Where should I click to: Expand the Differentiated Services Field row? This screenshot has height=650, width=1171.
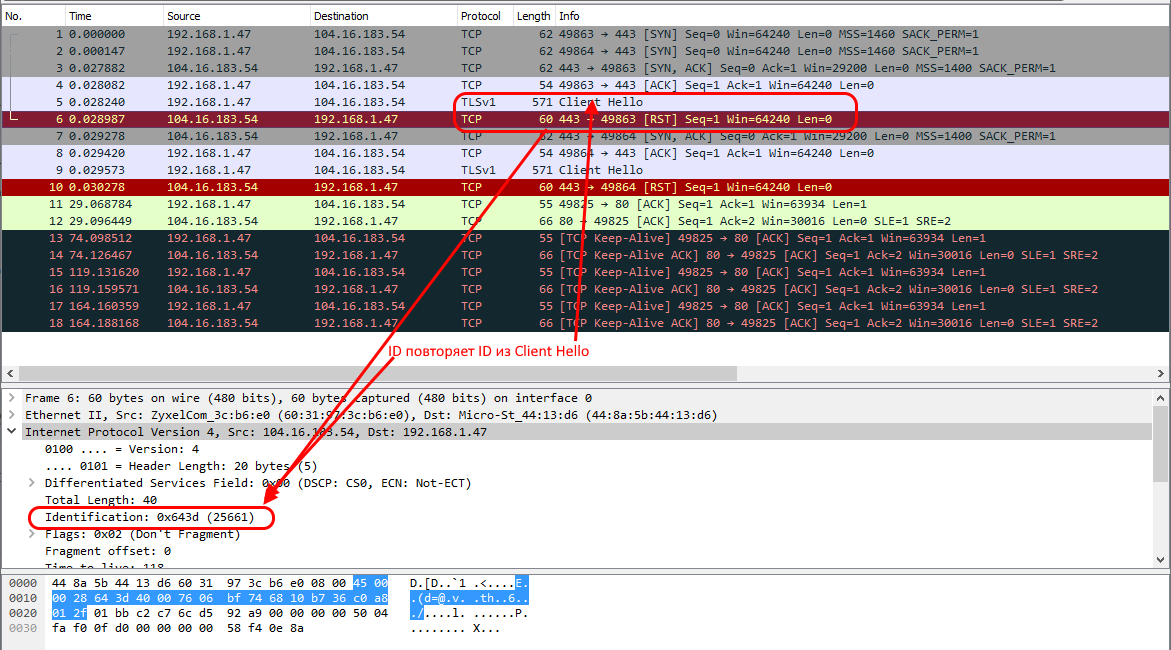31,483
